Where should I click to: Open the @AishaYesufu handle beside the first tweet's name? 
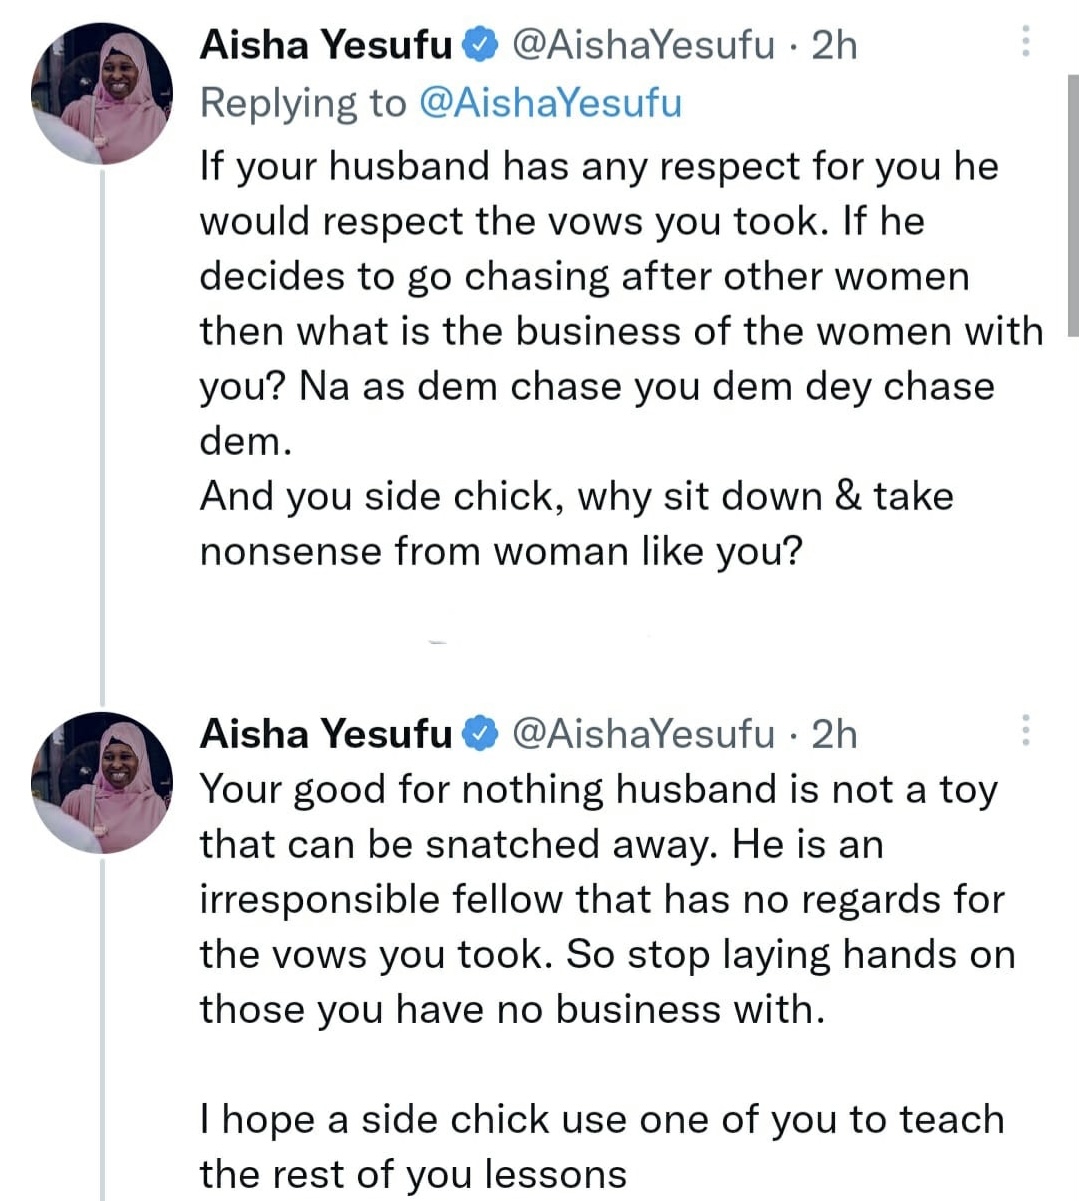(x=643, y=45)
